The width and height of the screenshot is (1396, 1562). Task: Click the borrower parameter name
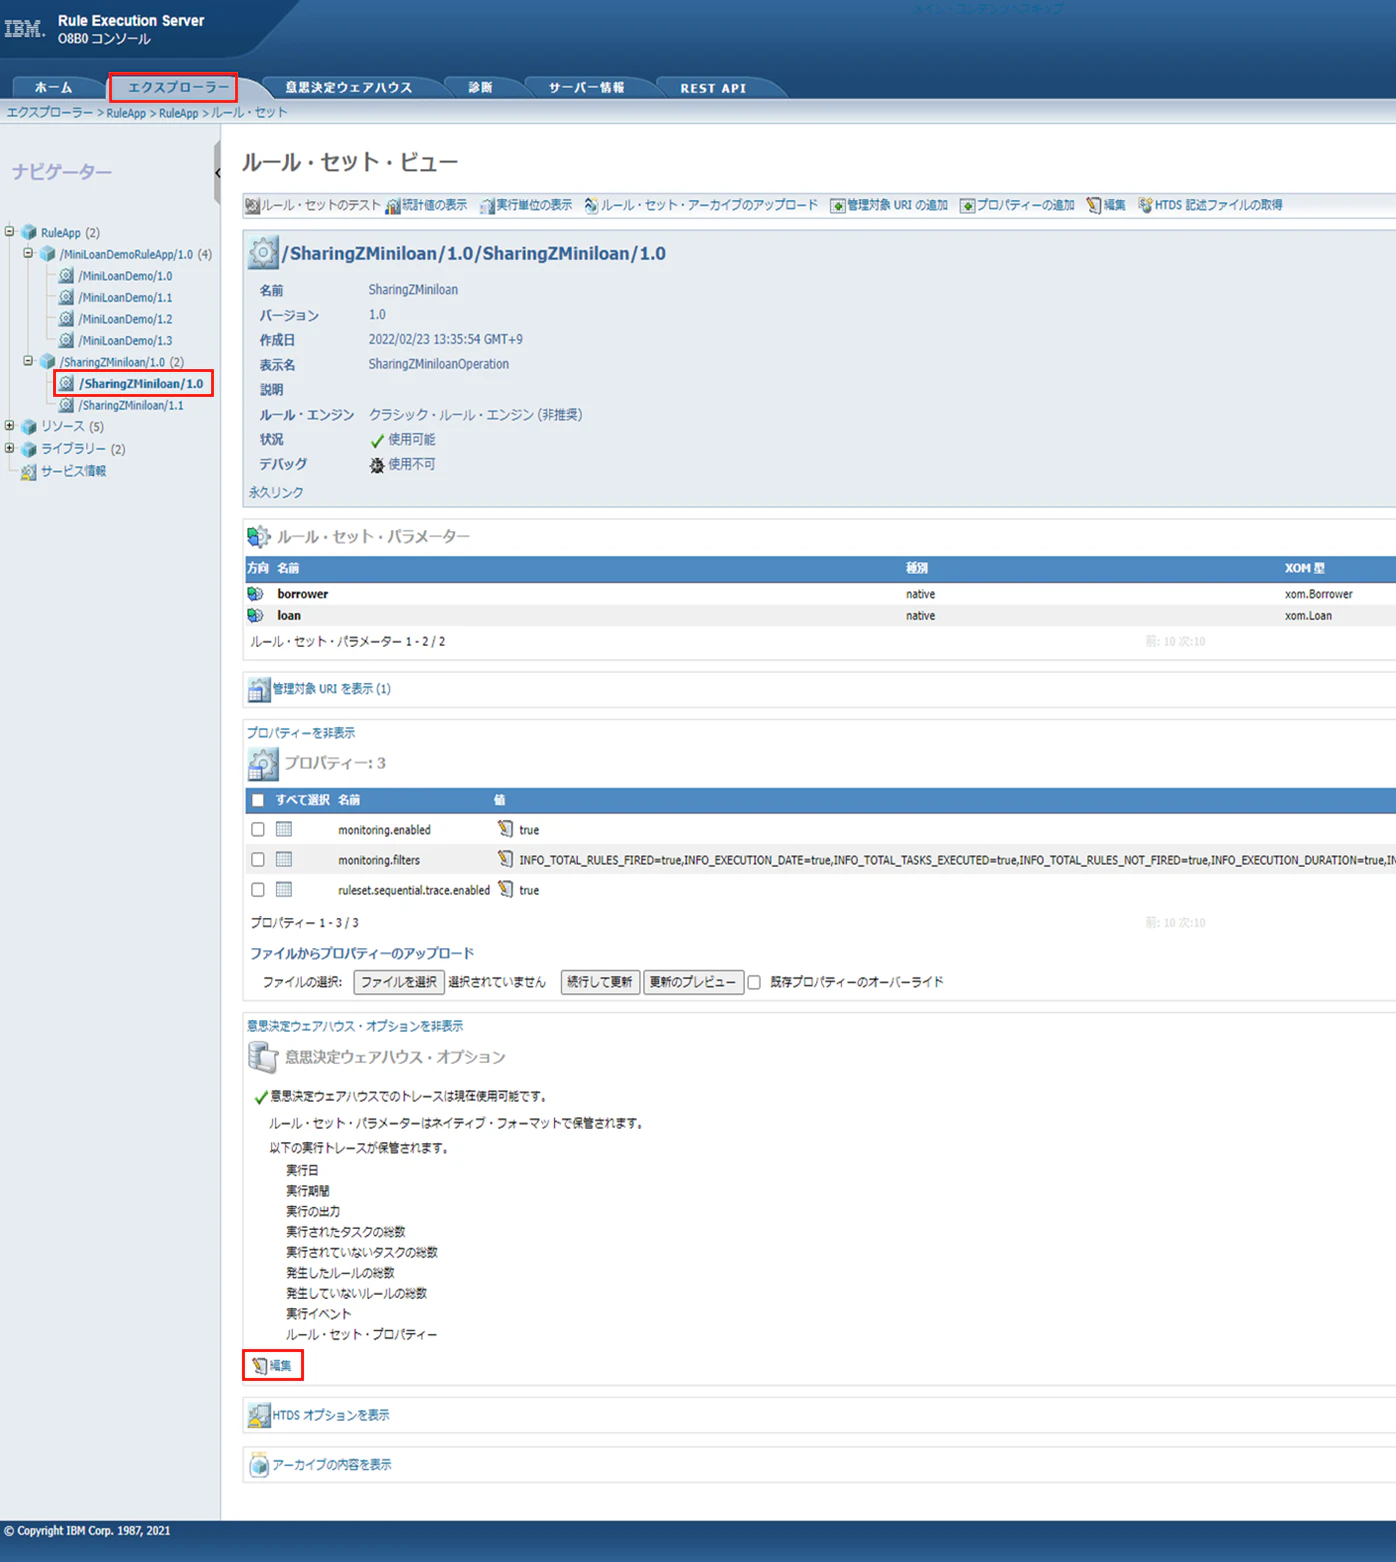click(303, 594)
